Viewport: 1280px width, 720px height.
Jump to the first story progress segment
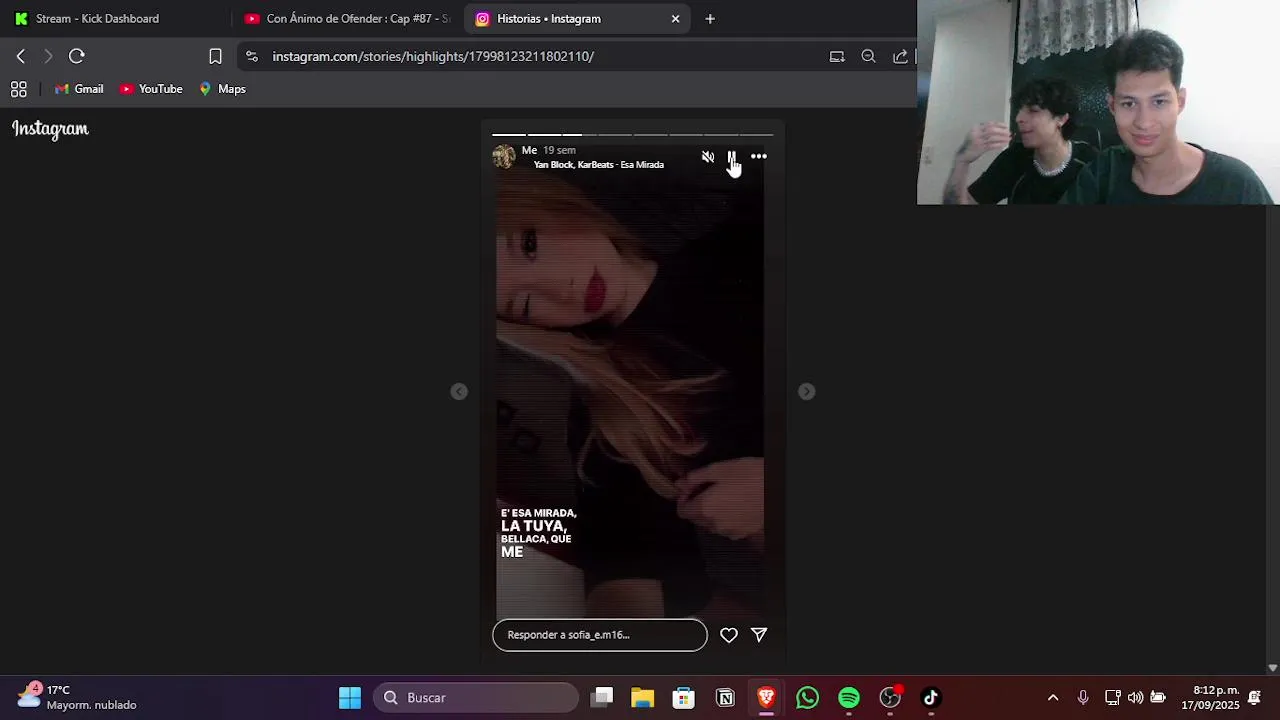509,134
